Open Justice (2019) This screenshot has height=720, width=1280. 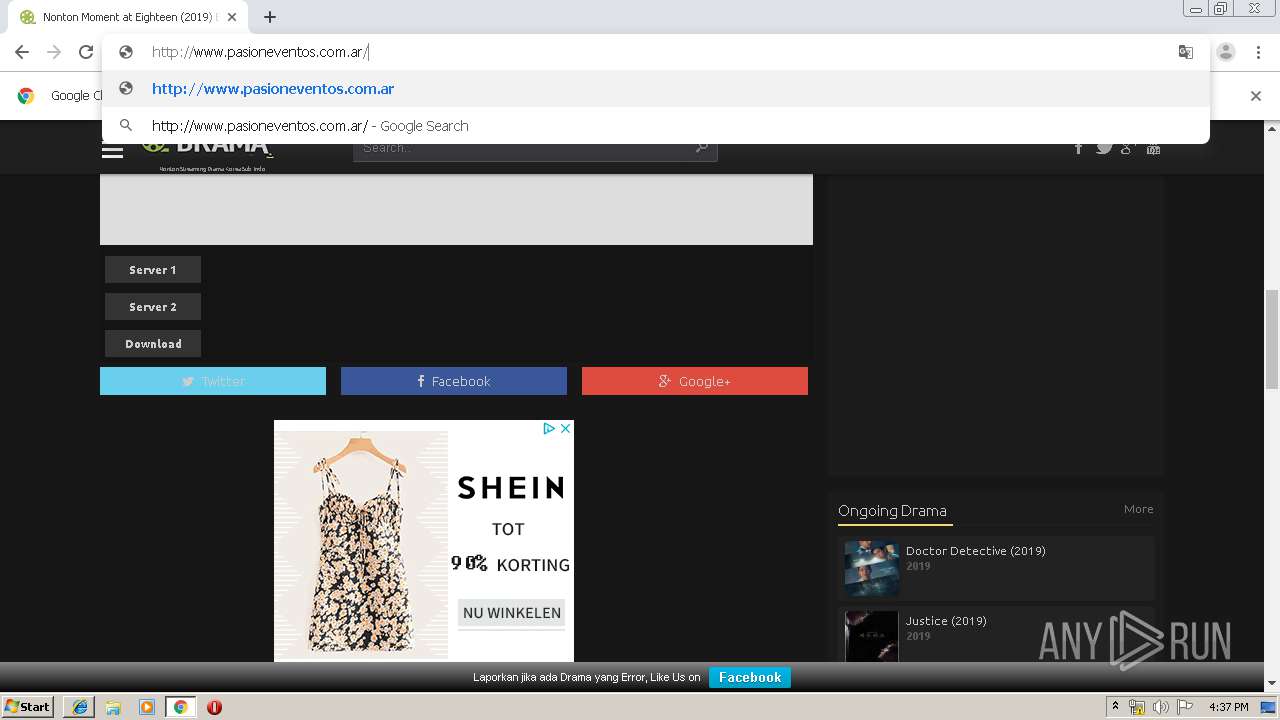click(x=946, y=621)
